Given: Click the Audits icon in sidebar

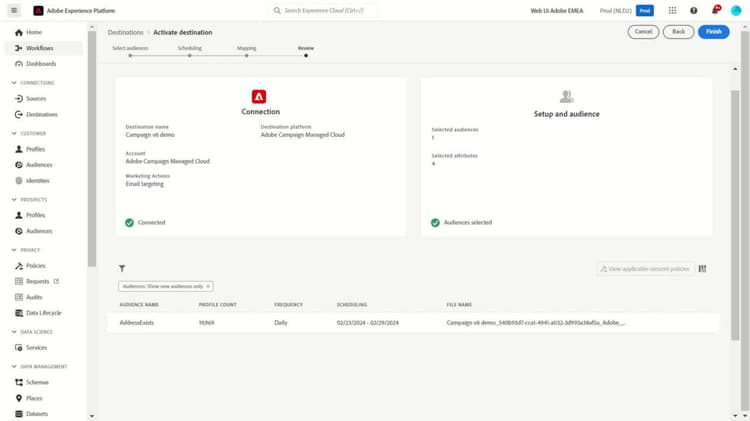Looking at the screenshot, I should (x=19, y=297).
